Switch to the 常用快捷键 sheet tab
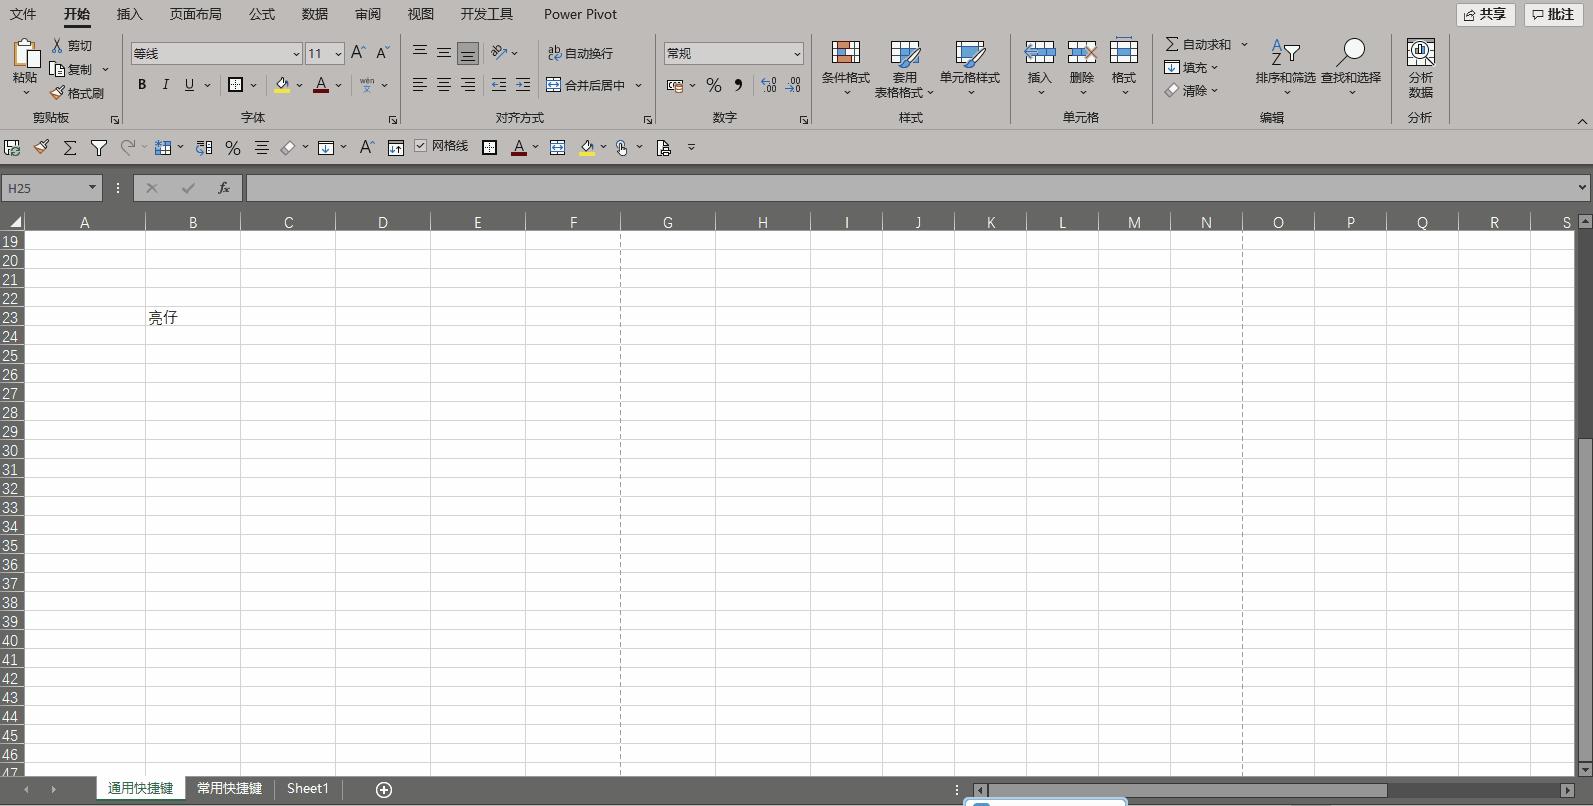The height and width of the screenshot is (806, 1593). pos(229,788)
